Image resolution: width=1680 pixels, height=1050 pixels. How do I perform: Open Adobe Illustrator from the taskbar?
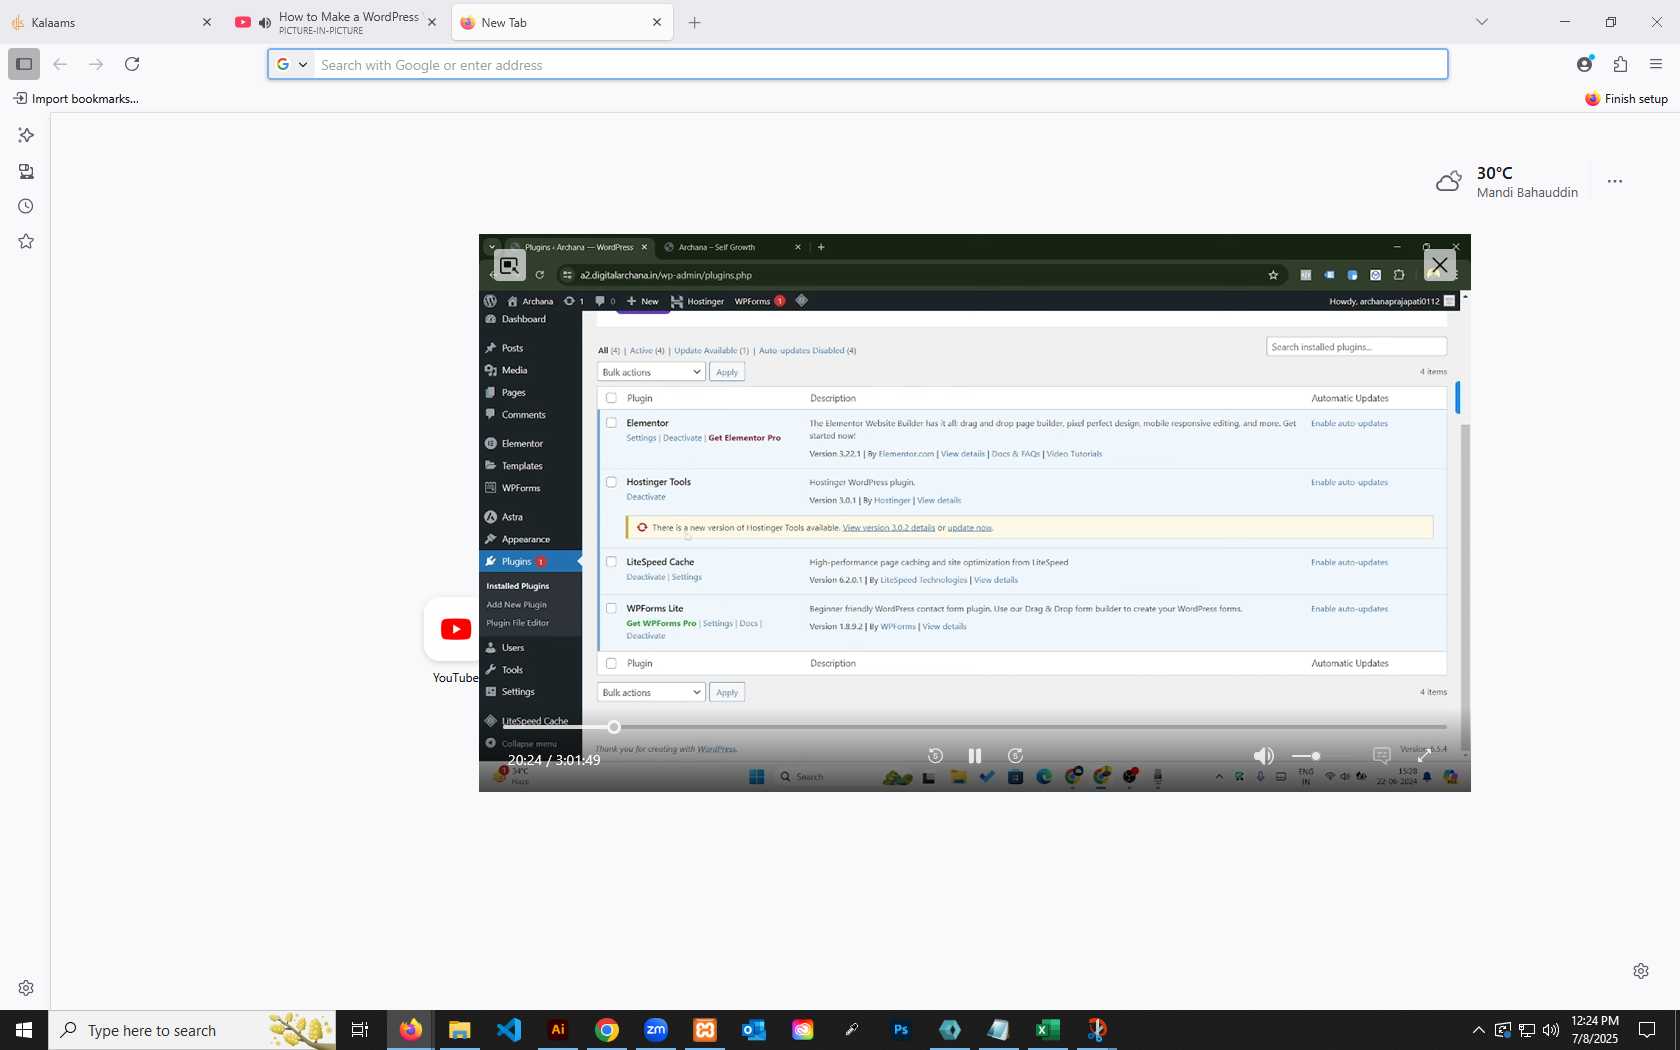pyautogui.click(x=558, y=1030)
